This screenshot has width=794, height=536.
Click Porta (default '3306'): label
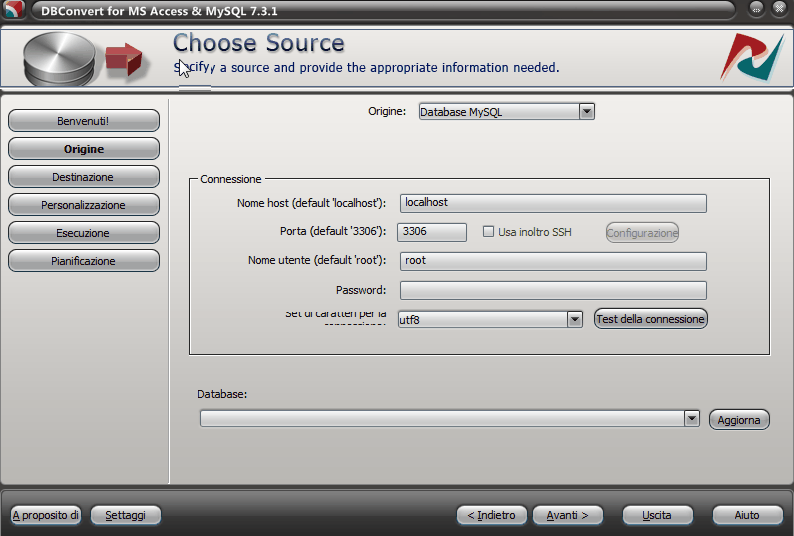(x=333, y=231)
